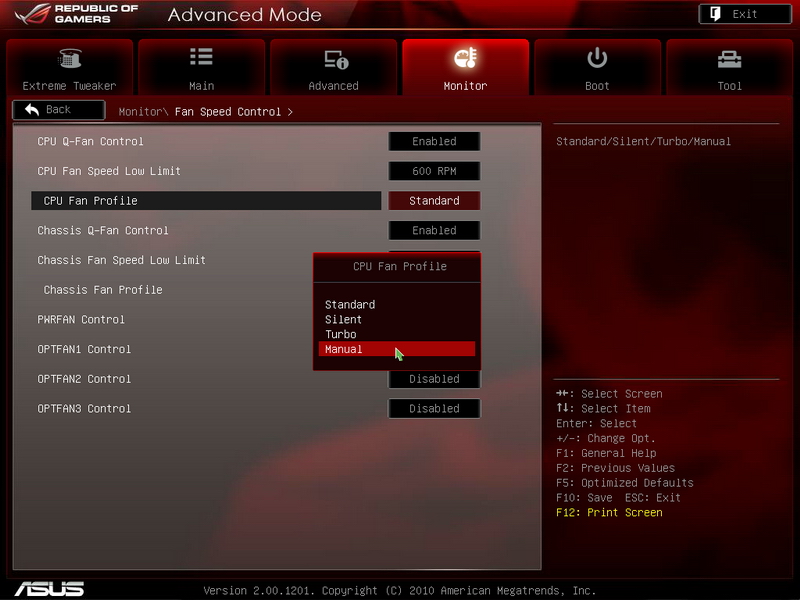The image size is (800, 600).
Task: Select the CPU Q-Fan Control row label
Action: [x=90, y=141]
